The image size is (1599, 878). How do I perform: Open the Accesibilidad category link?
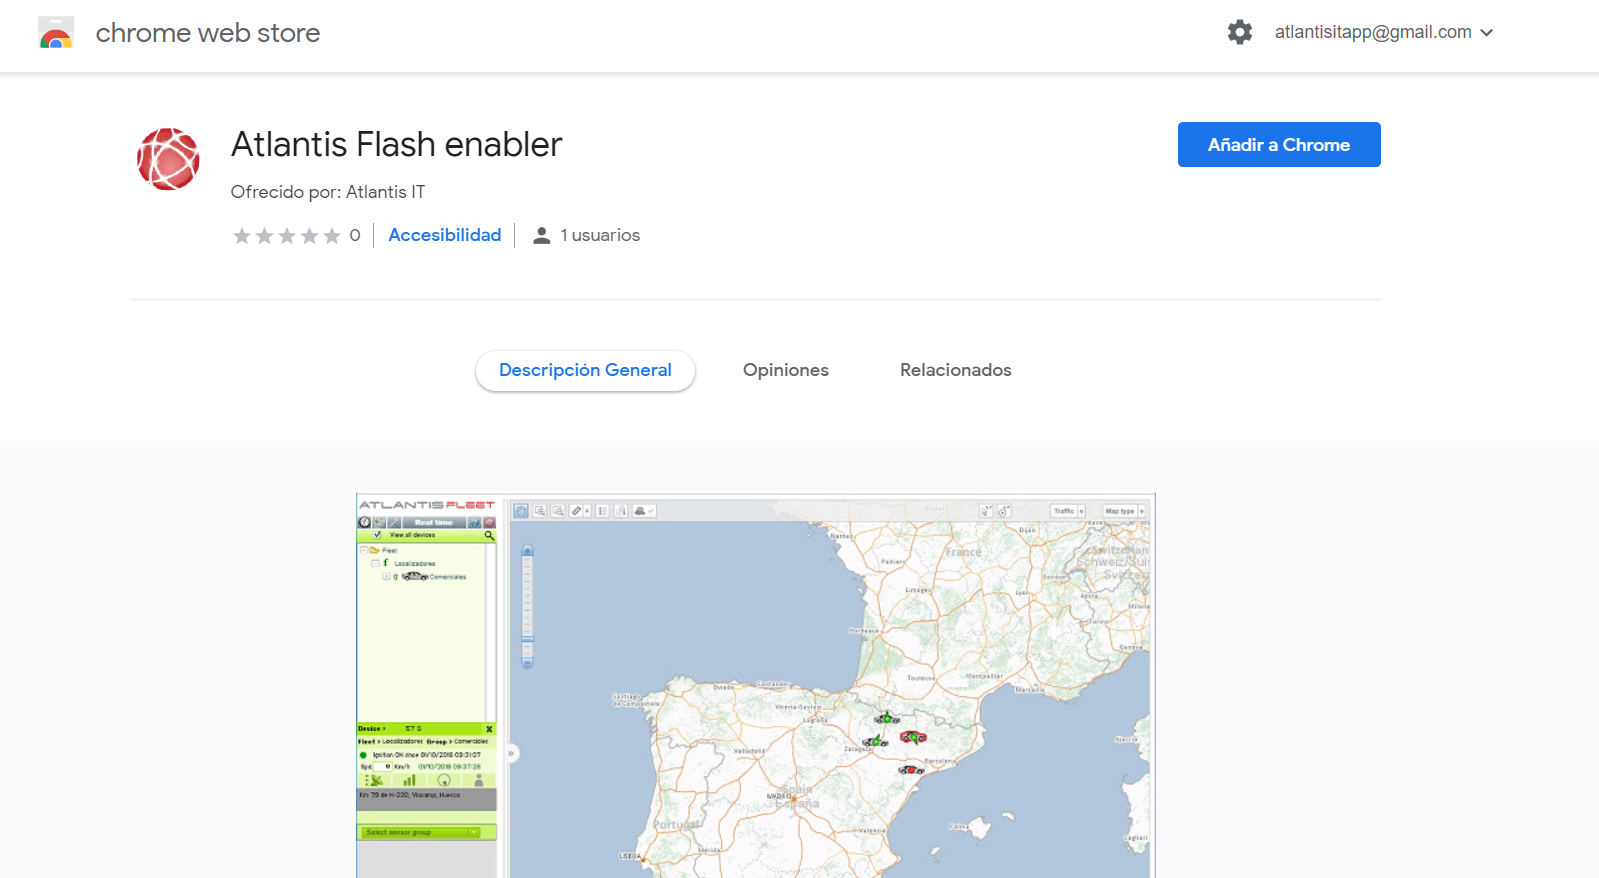pyautogui.click(x=445, y=235)
